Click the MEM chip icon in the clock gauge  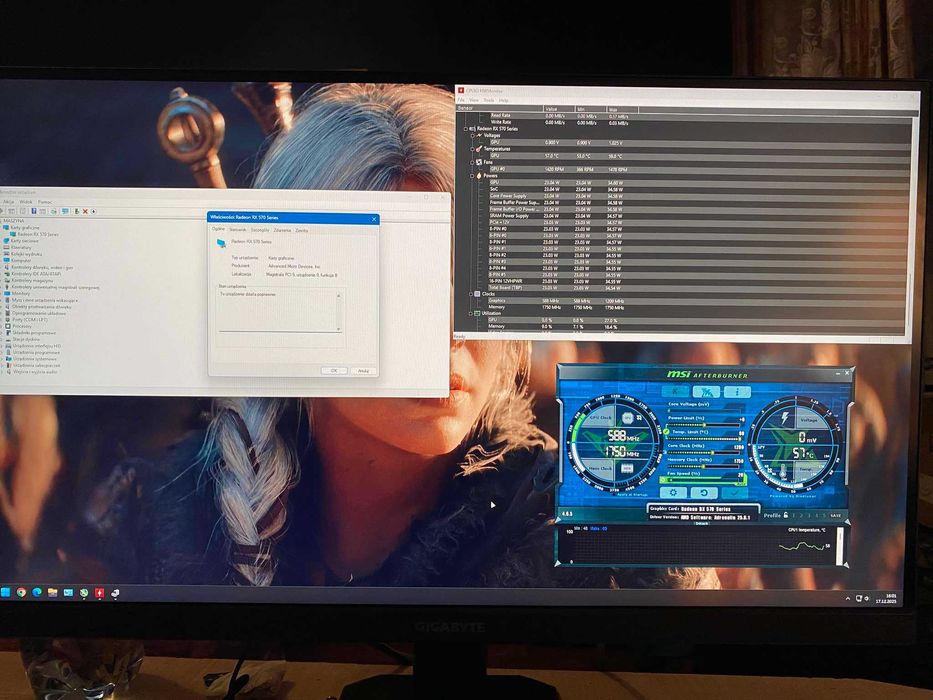(627, 468)
